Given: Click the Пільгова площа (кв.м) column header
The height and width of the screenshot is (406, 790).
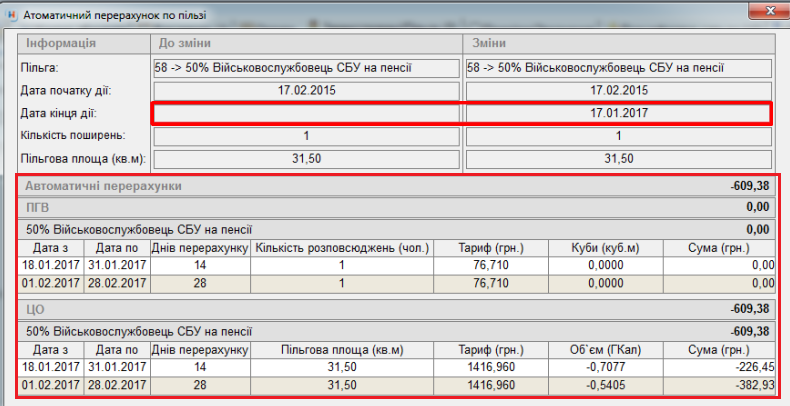Looking at the screenshot, I should coord(342,349).
